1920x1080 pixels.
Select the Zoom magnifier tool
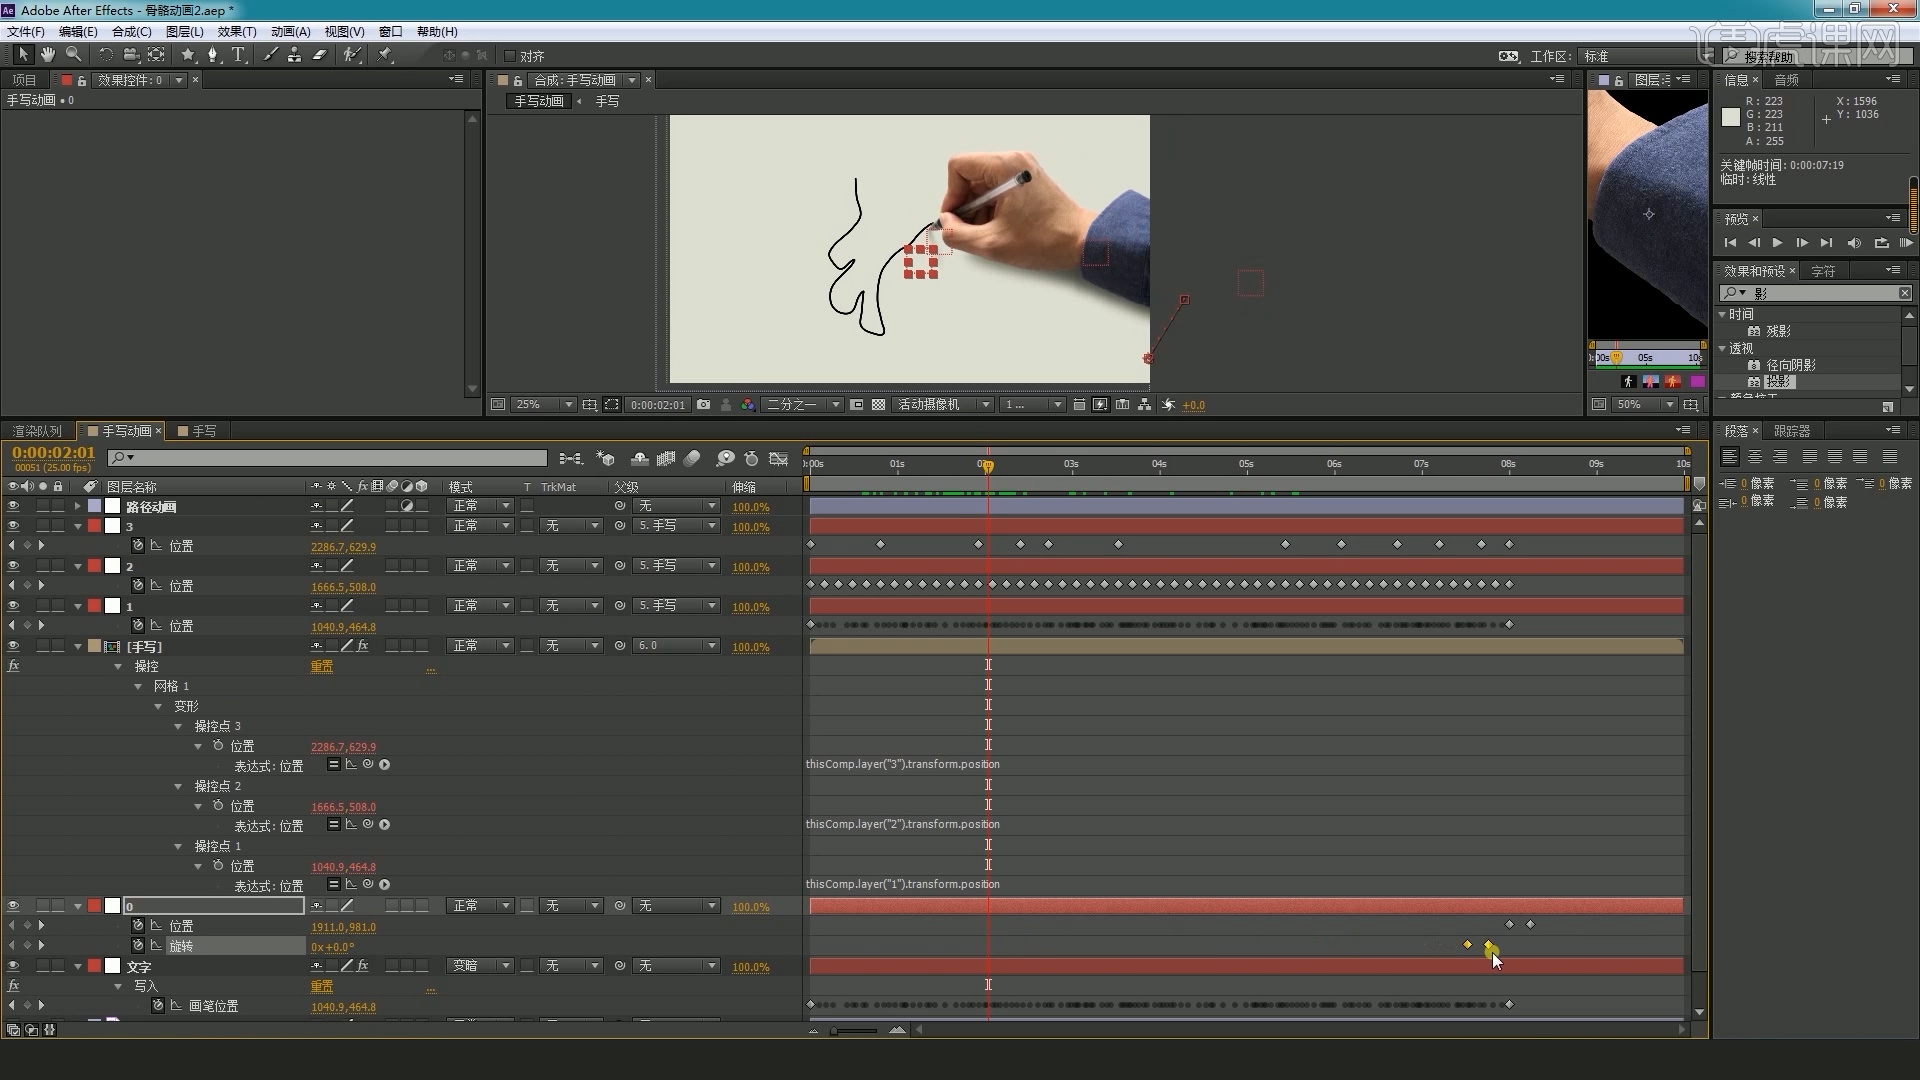tap(73, 55)
